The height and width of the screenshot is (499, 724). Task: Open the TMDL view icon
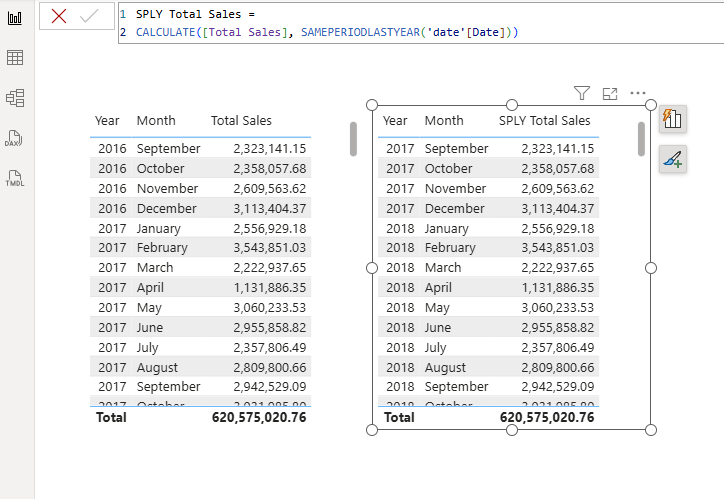(x=15, y=178)
